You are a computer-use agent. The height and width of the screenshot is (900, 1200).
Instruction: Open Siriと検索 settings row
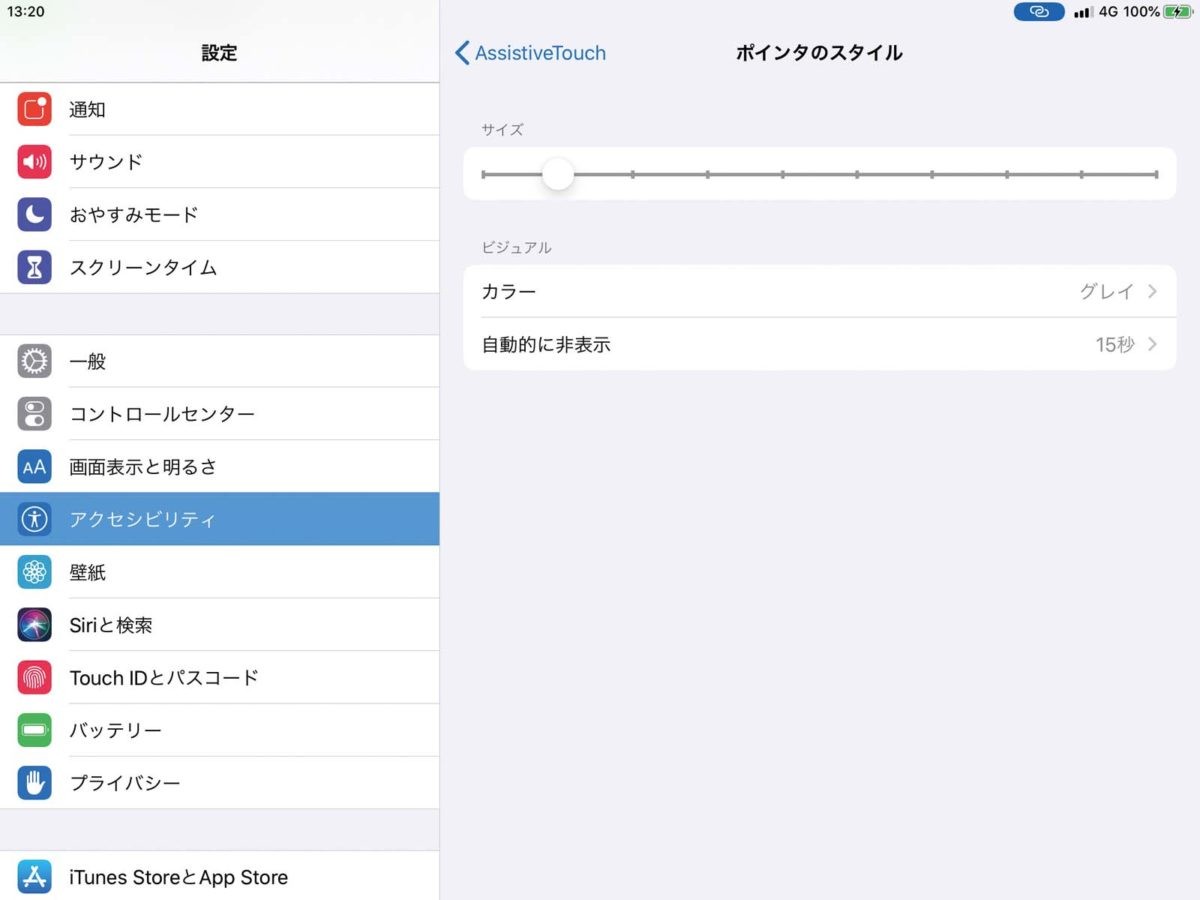220,625
